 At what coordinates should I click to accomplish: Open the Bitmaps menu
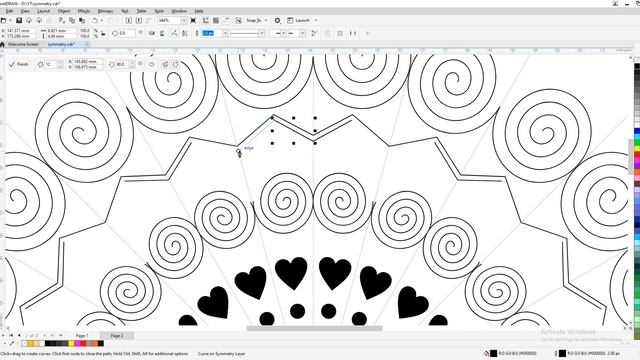click(105, 11)
